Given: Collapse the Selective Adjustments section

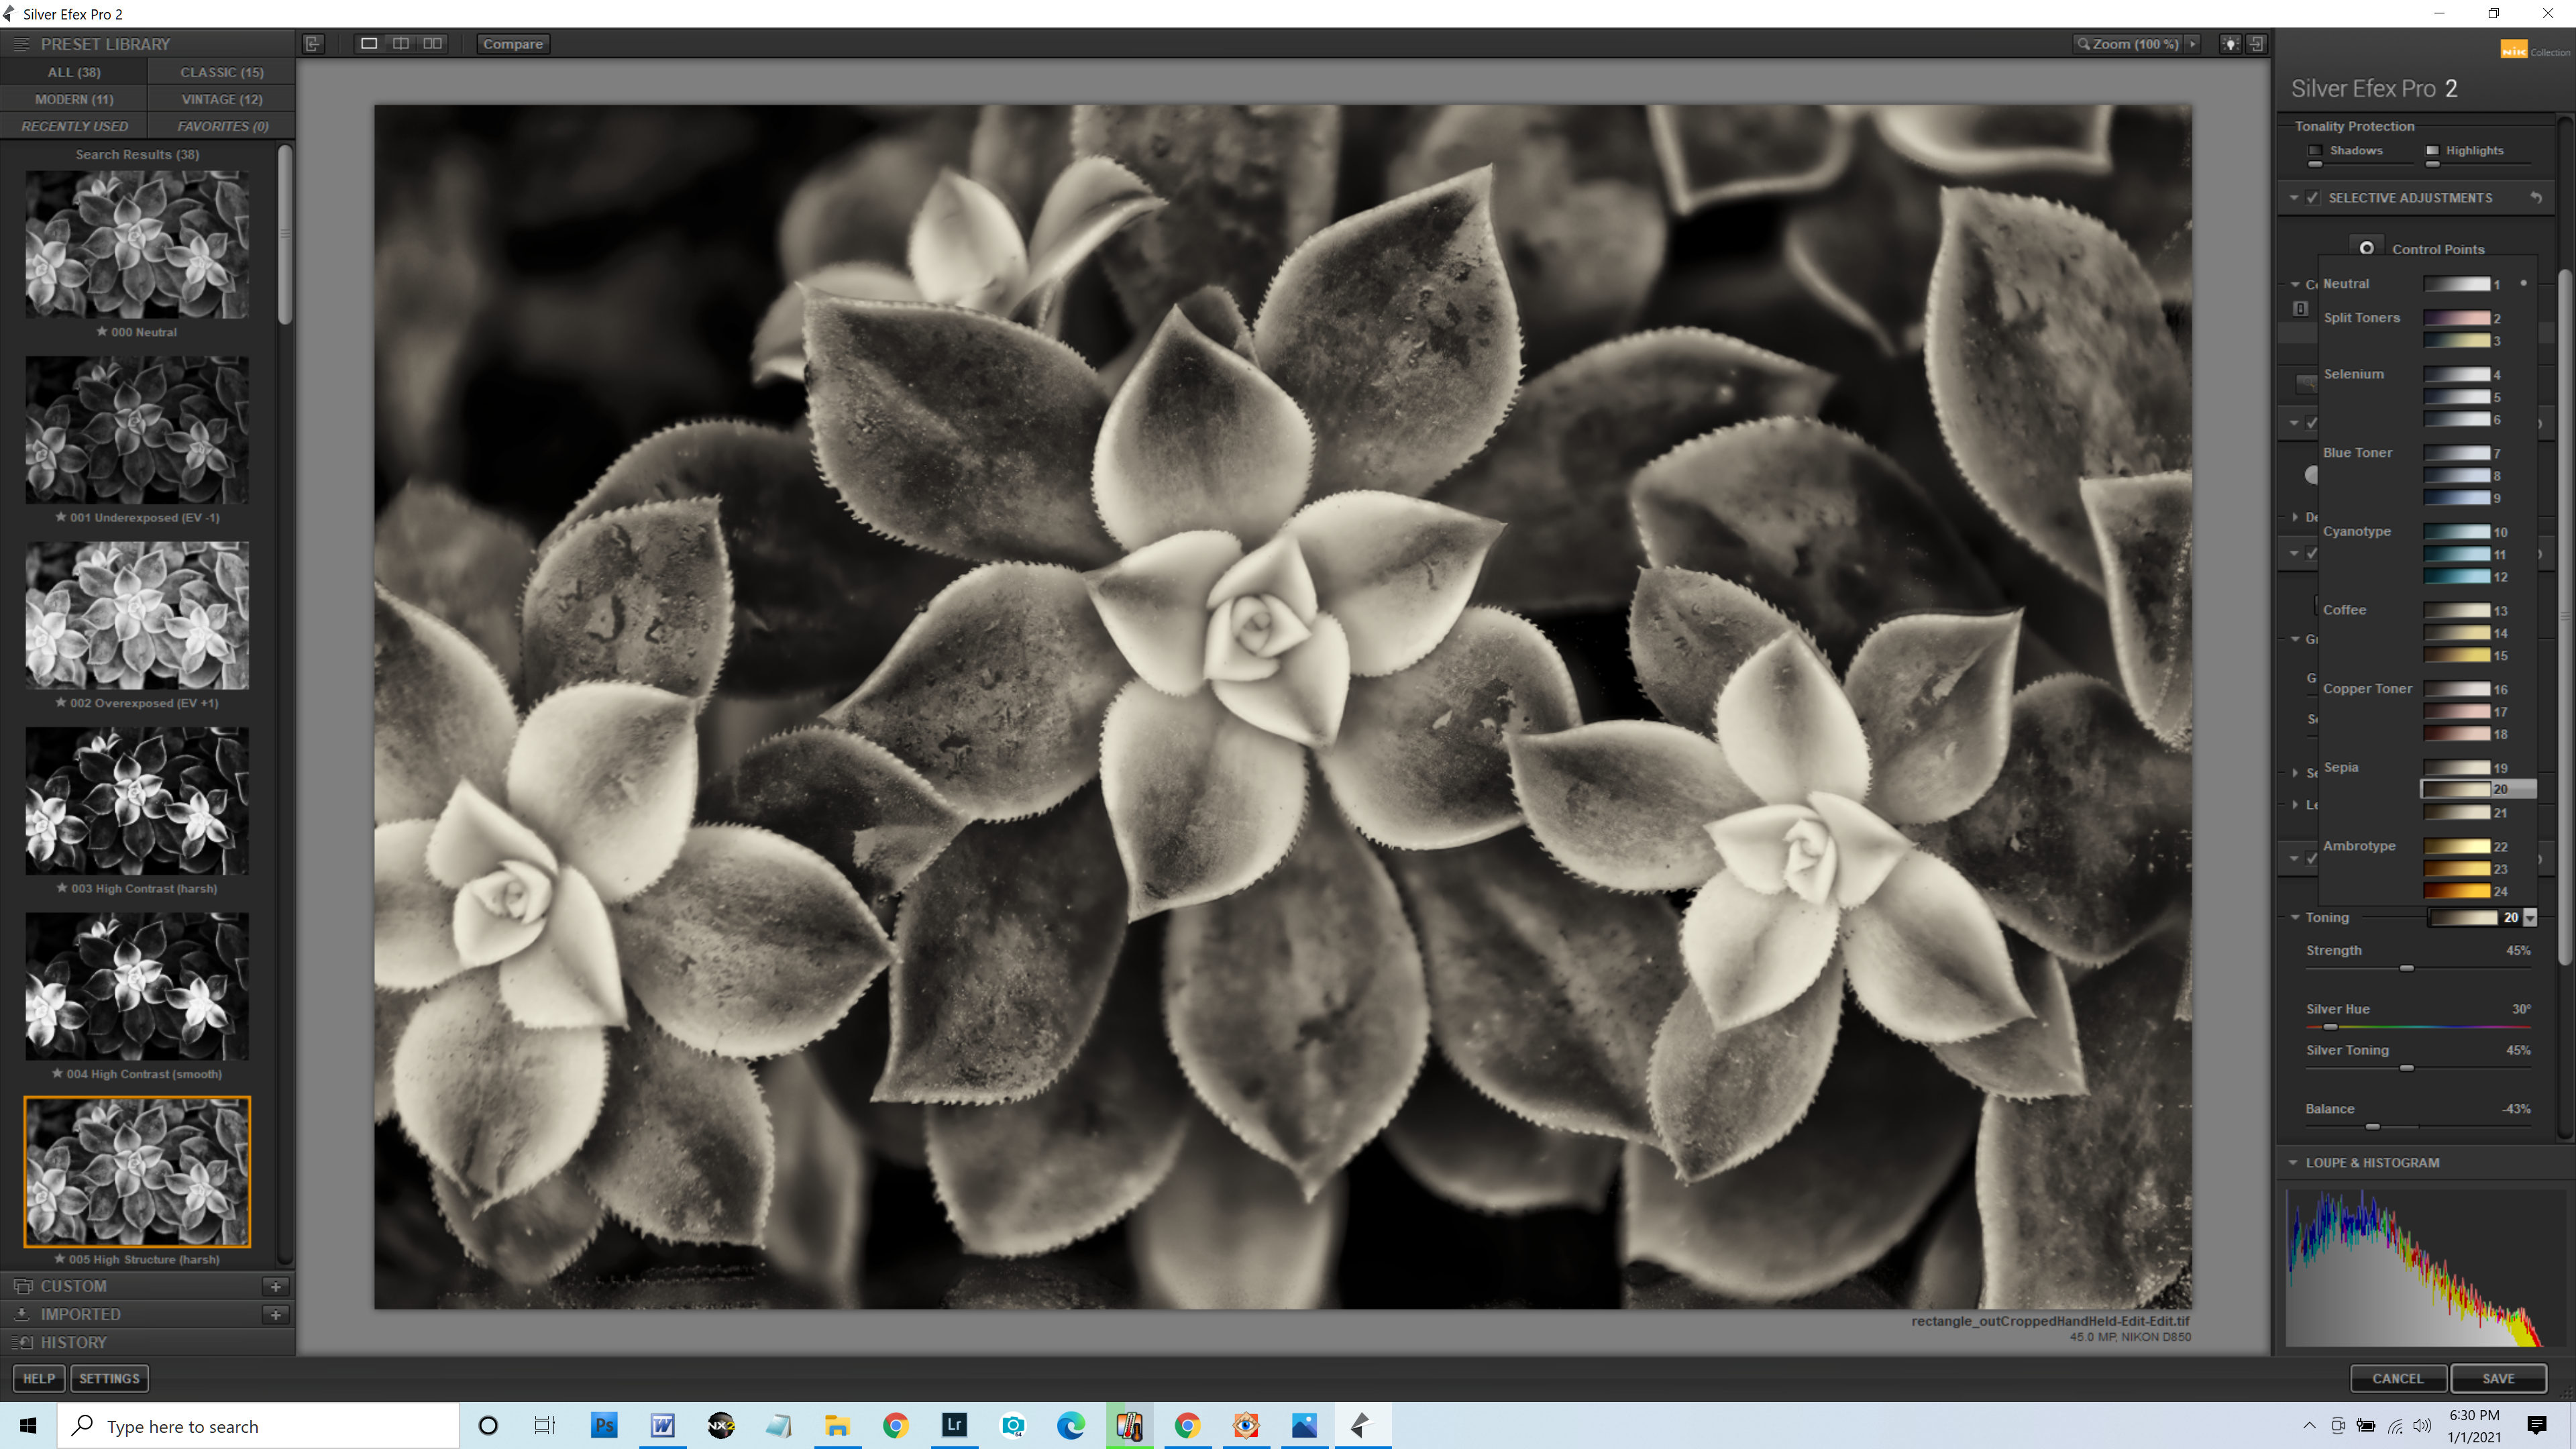Looking at the screenshot, I should point(2294,198).
